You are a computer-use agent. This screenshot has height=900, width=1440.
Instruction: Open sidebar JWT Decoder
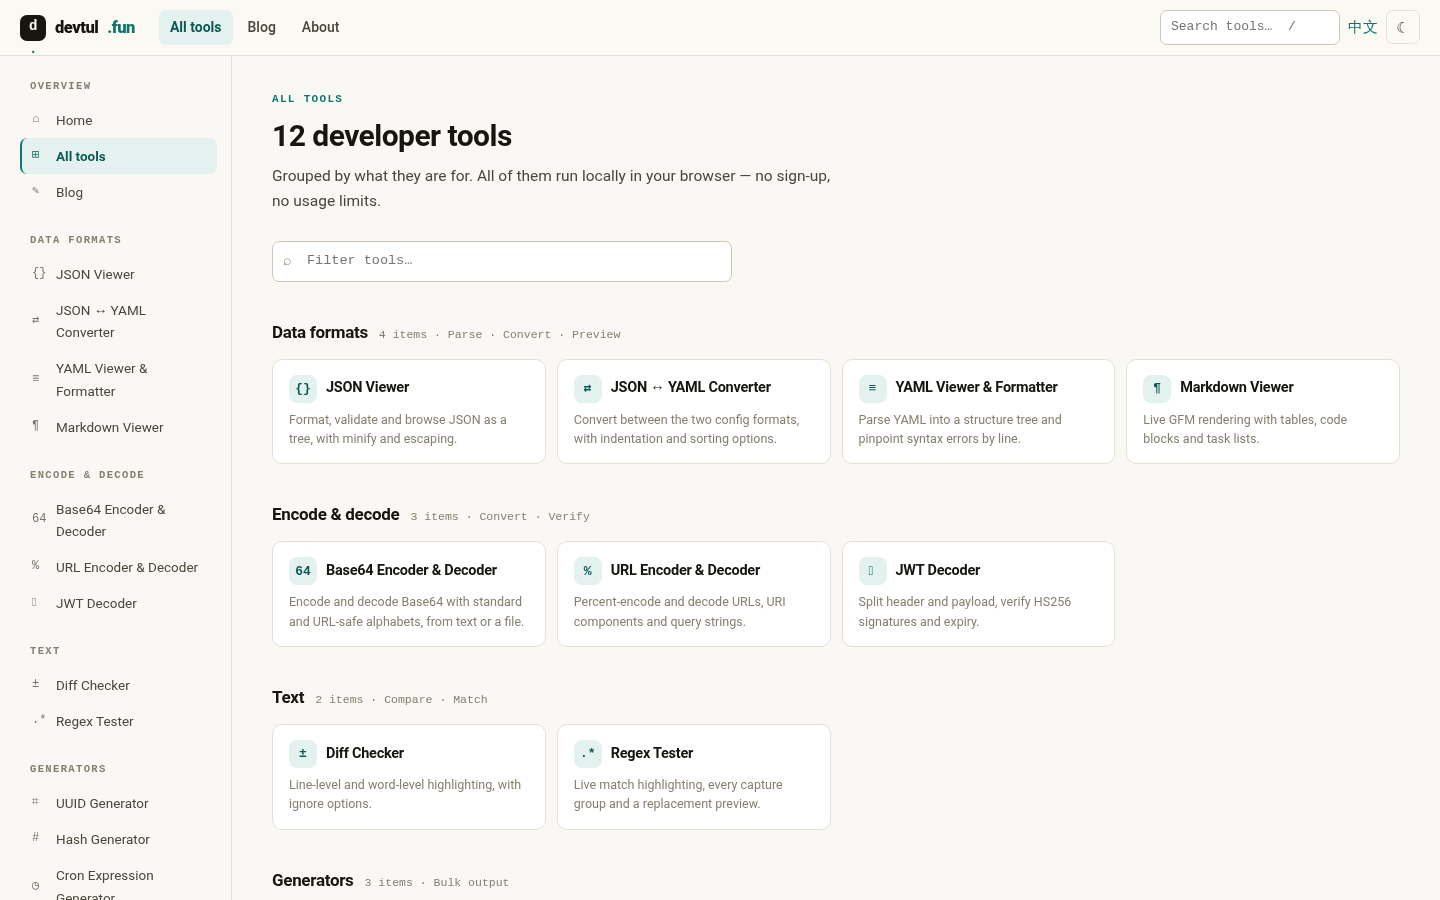tap(118, 603)
